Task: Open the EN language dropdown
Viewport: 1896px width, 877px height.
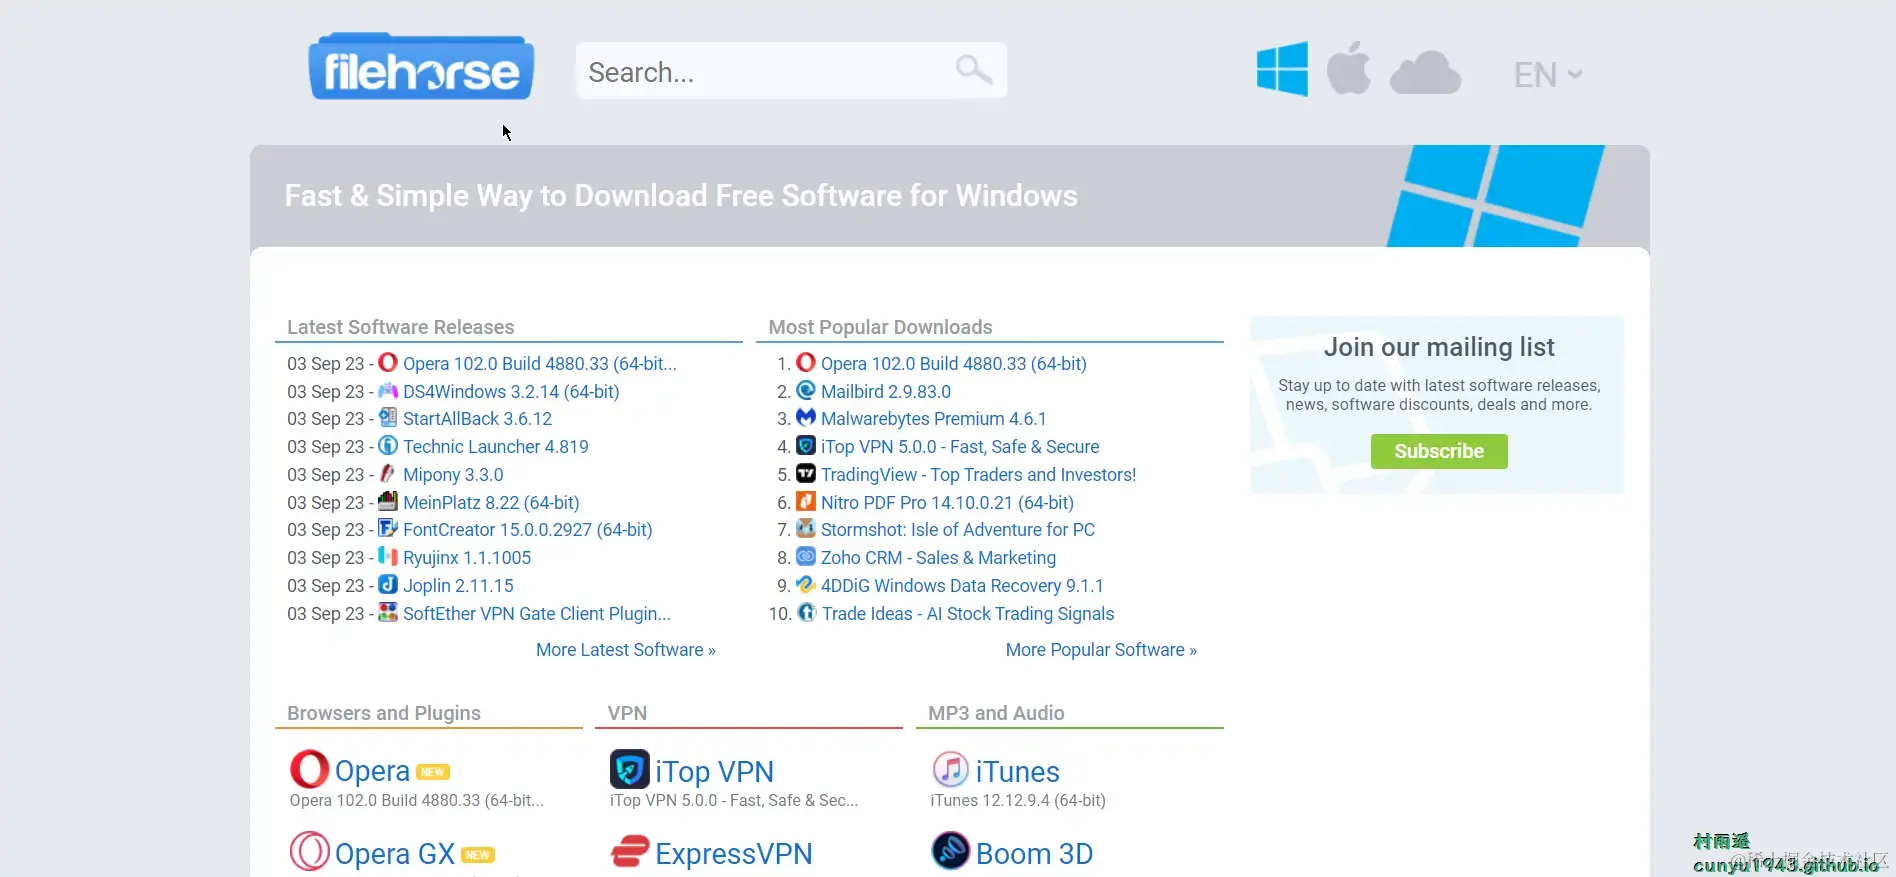Action: coord(1547,75)
